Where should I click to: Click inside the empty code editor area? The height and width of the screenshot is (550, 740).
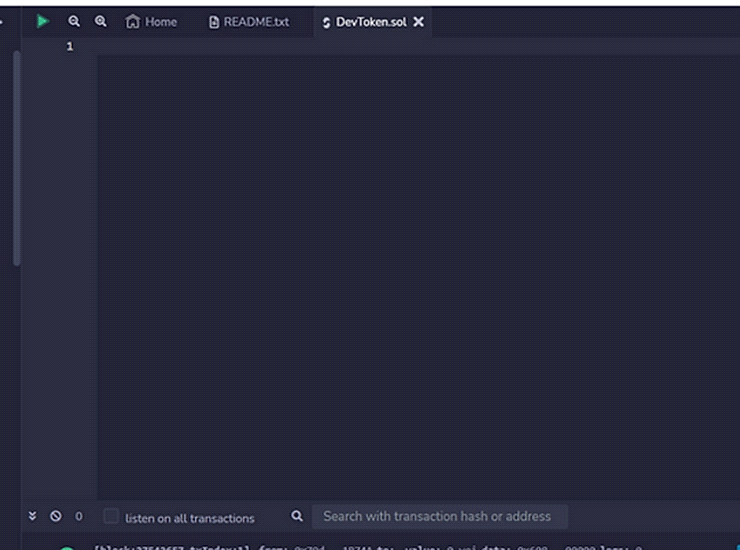coord(400,250)
